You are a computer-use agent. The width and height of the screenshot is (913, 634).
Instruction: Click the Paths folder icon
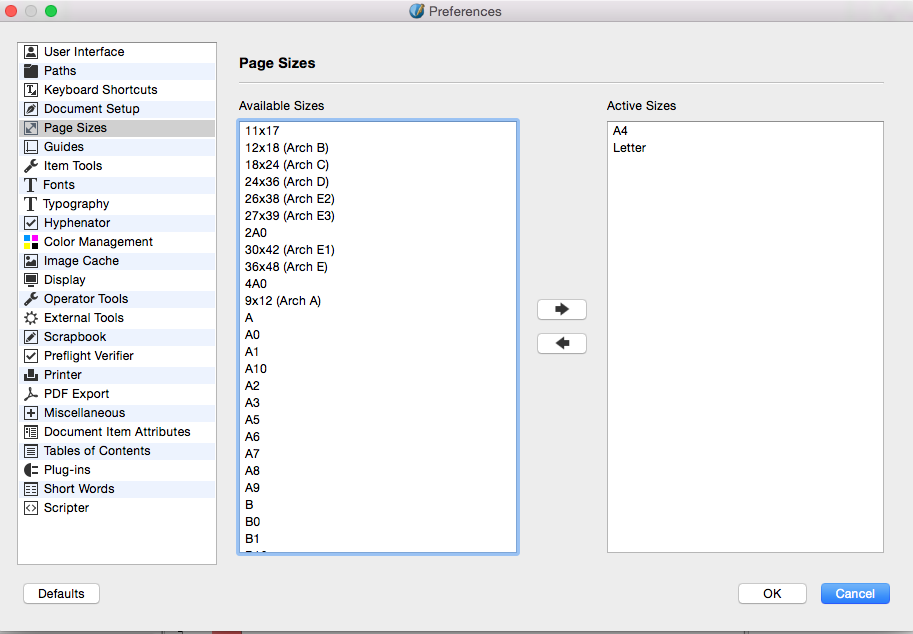[x=31, y=71]
